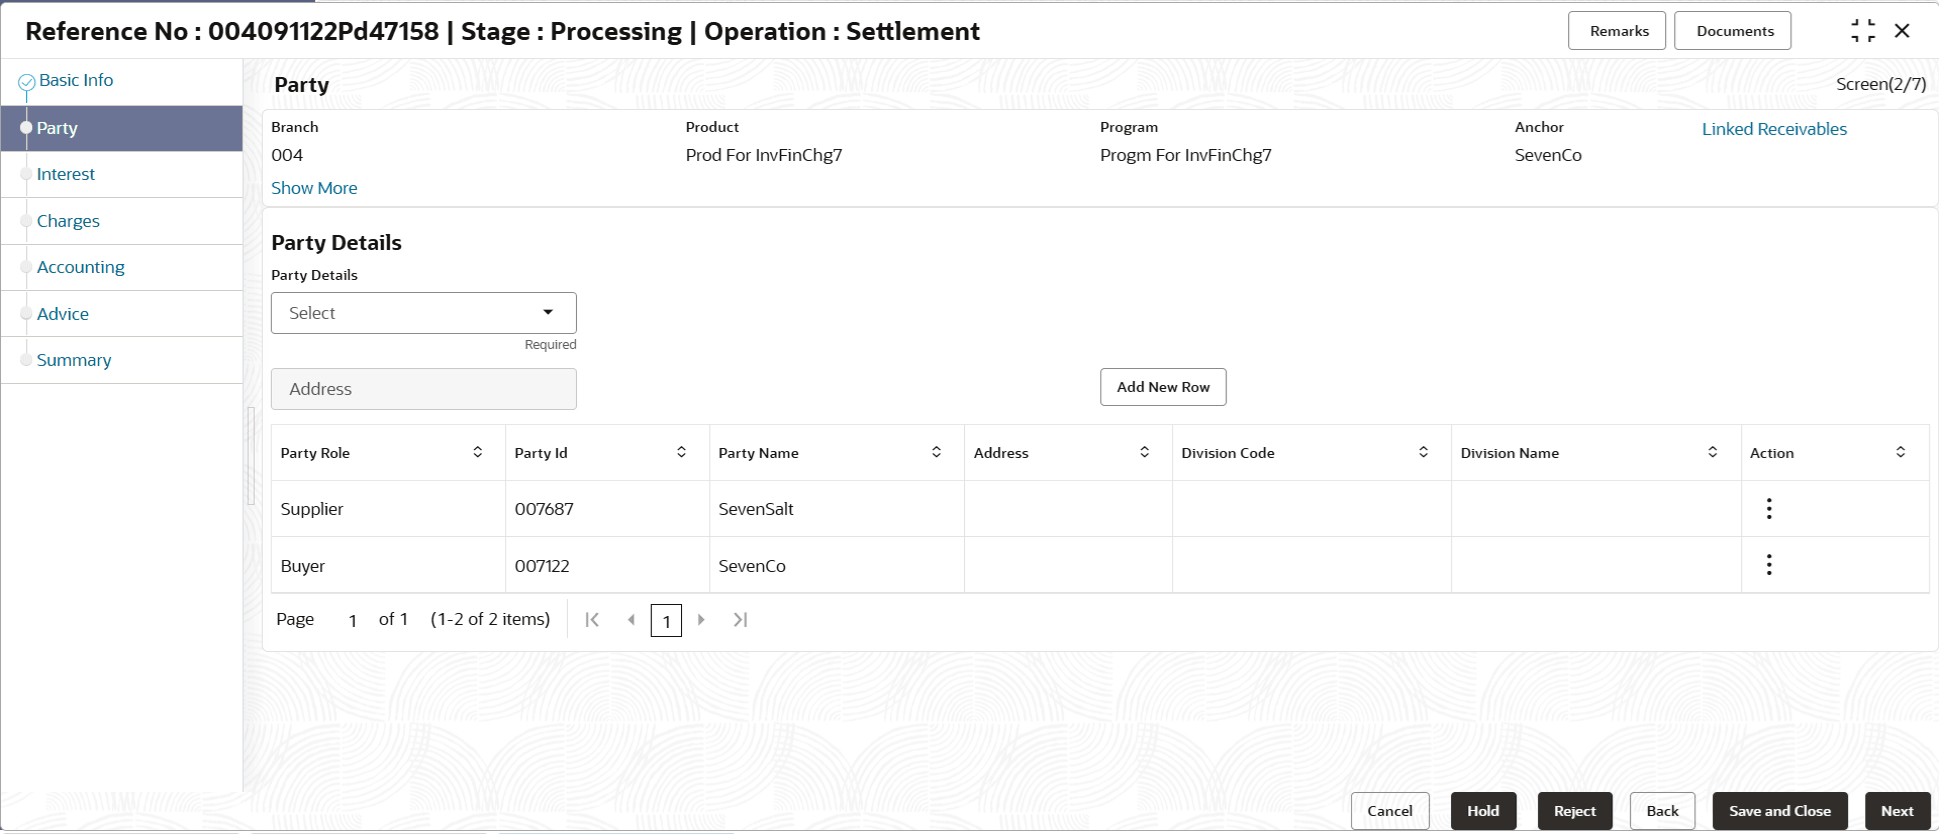Sort table by Division Code column
Image resolution: width=1942 pixels, height=834 pixels.
[1423, 453]
